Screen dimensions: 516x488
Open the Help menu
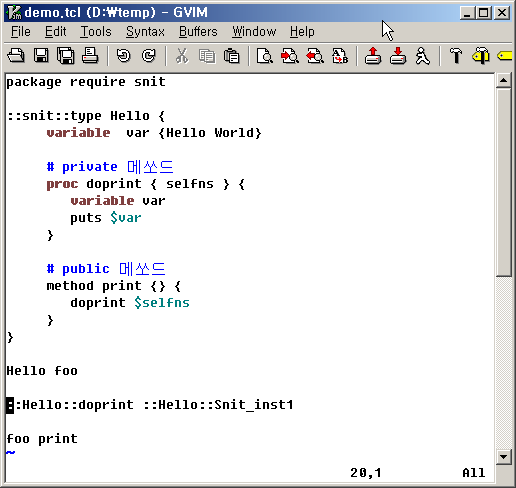click(x=302, y=32)
